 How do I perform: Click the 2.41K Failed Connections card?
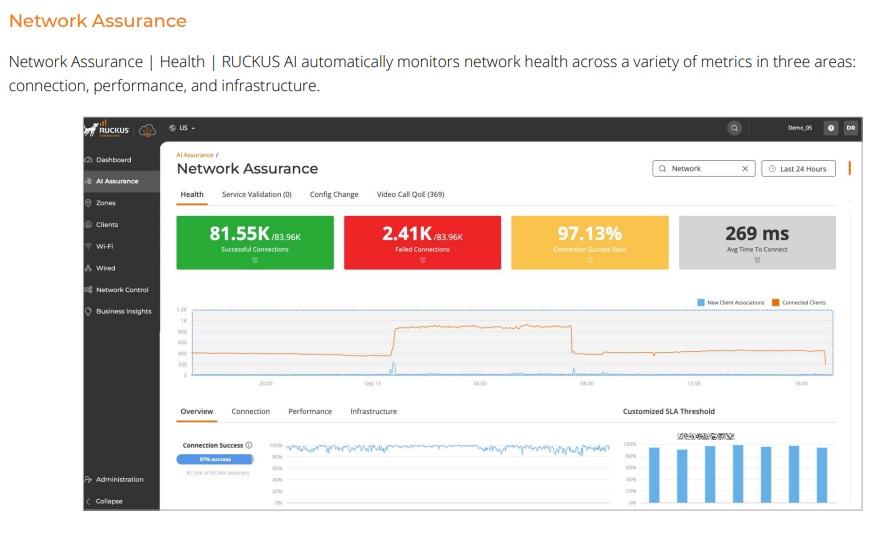click(x=422, y=242)
